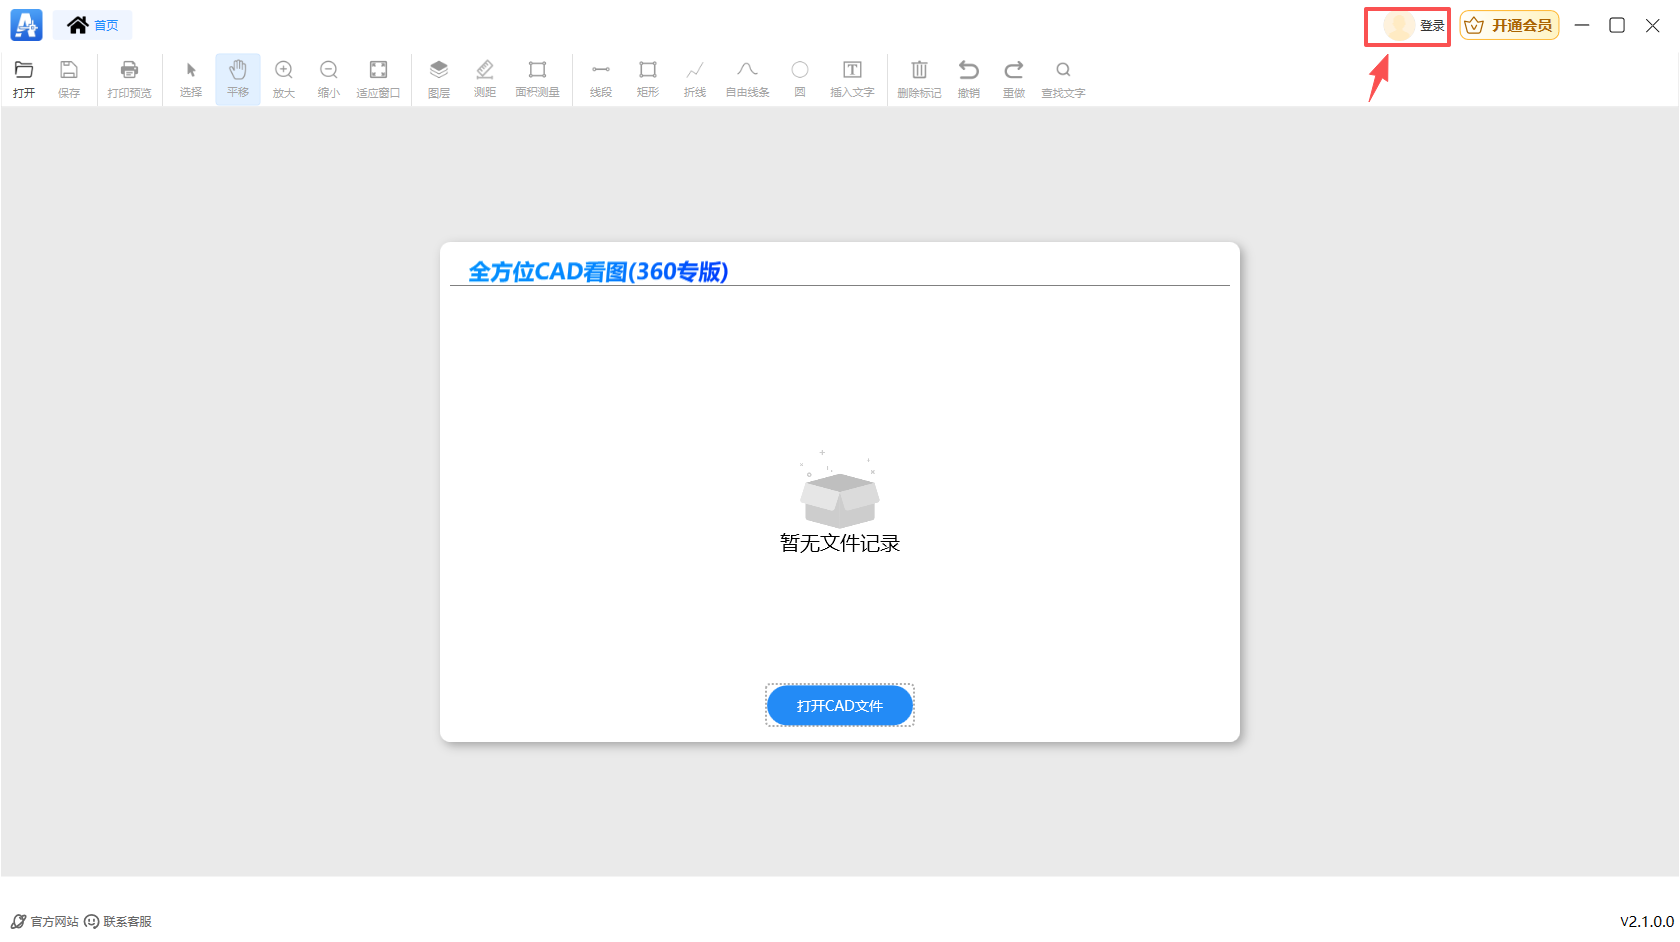Viewport: 1680px width, 942px height.
Task: Choose the 自由线条 freehand line tool
Action: [x=746, y=79]
